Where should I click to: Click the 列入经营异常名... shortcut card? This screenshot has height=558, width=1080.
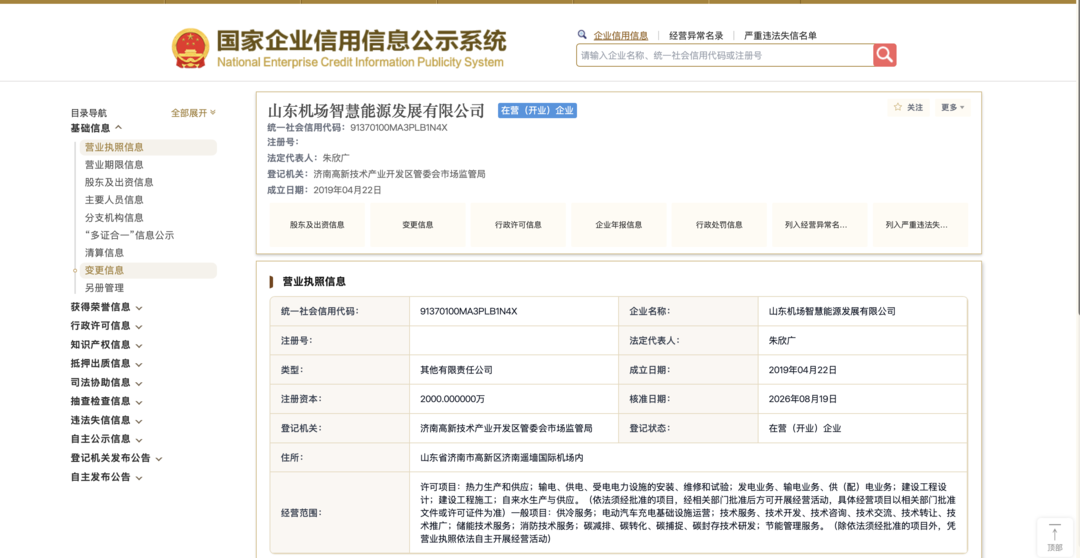click(820, 225)
